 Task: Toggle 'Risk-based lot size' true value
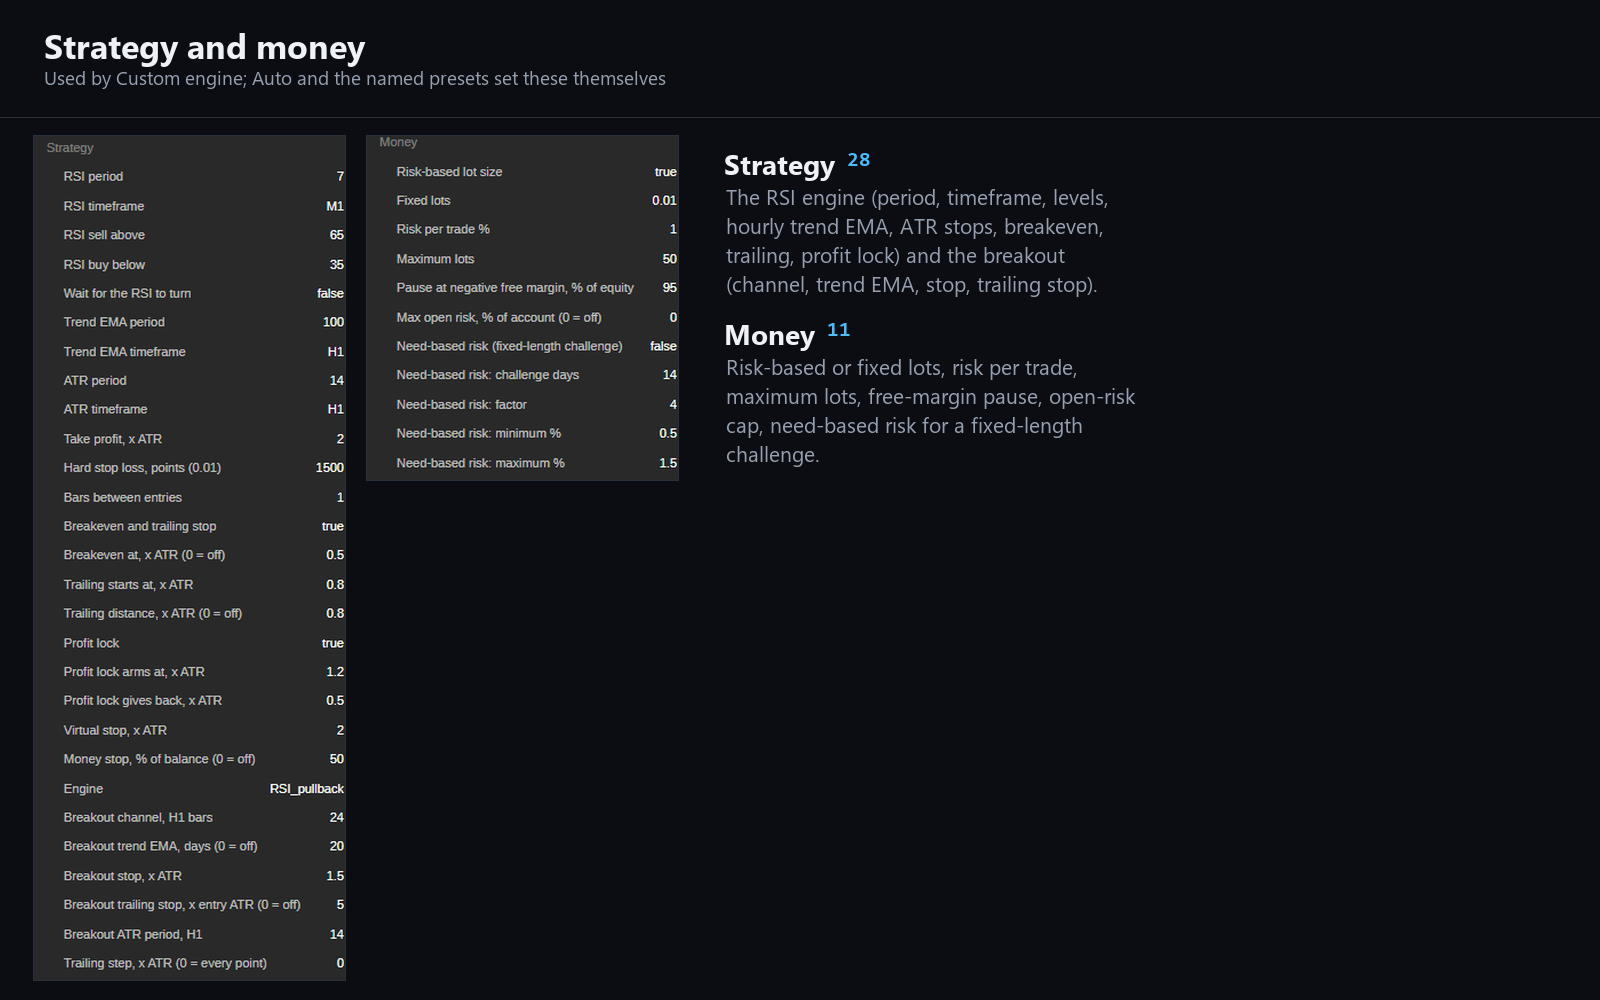point(665,172)
